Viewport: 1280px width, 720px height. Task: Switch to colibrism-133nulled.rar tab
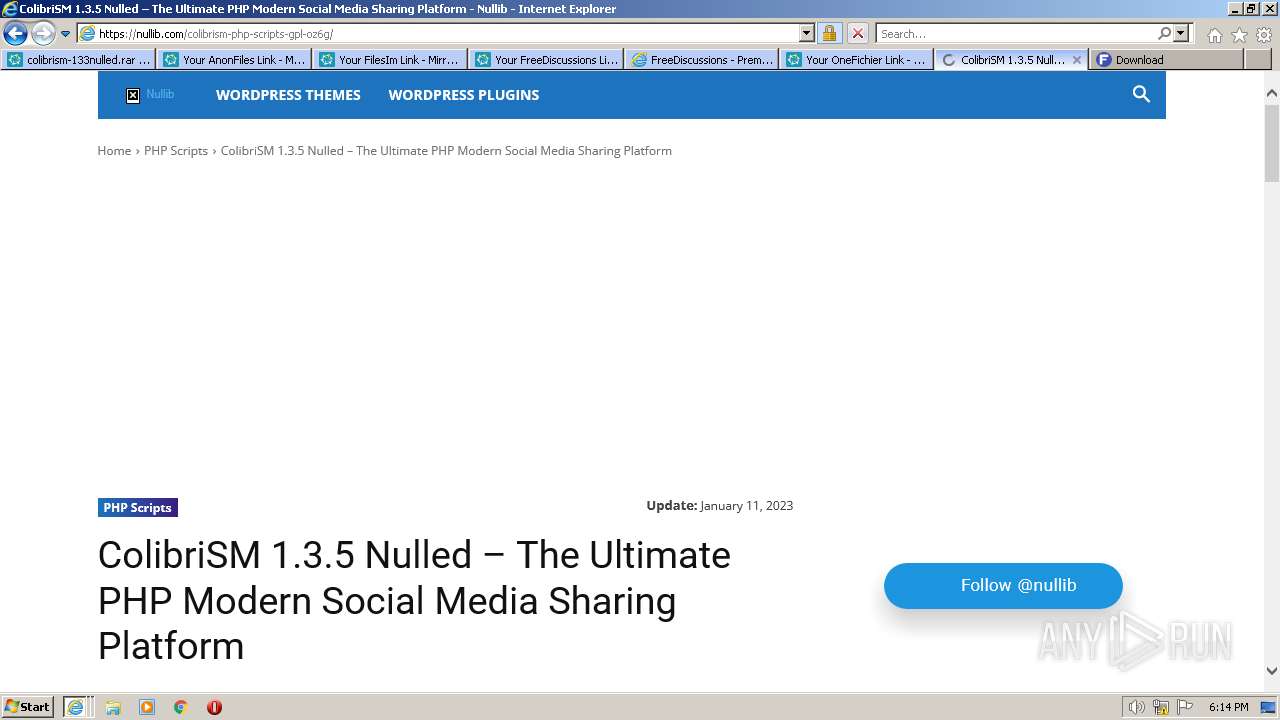click(79, 59)
